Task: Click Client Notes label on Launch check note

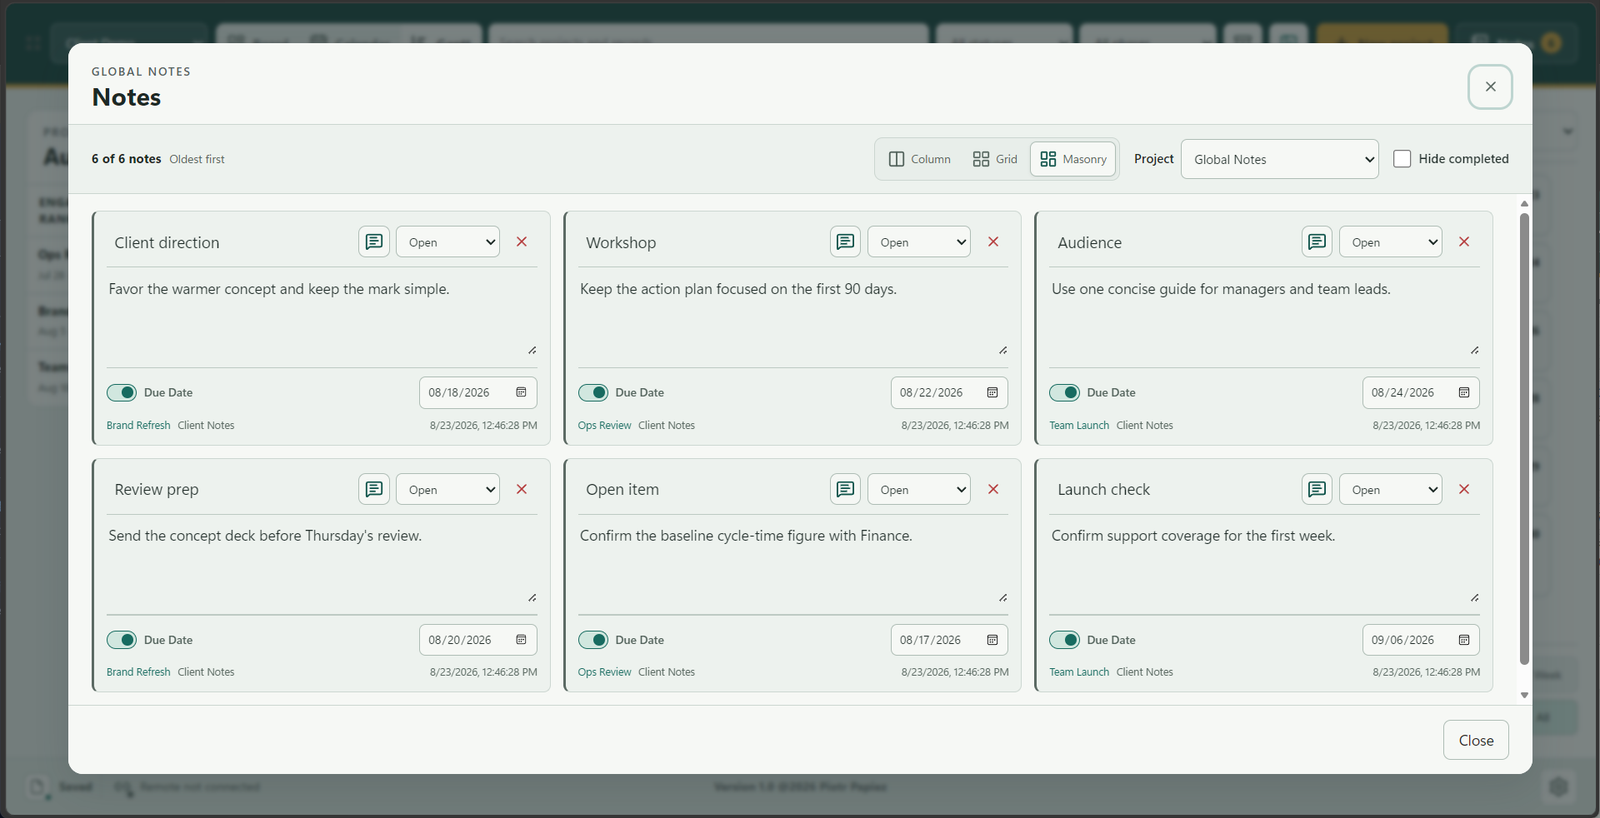Action: (x=1145, y=672)
